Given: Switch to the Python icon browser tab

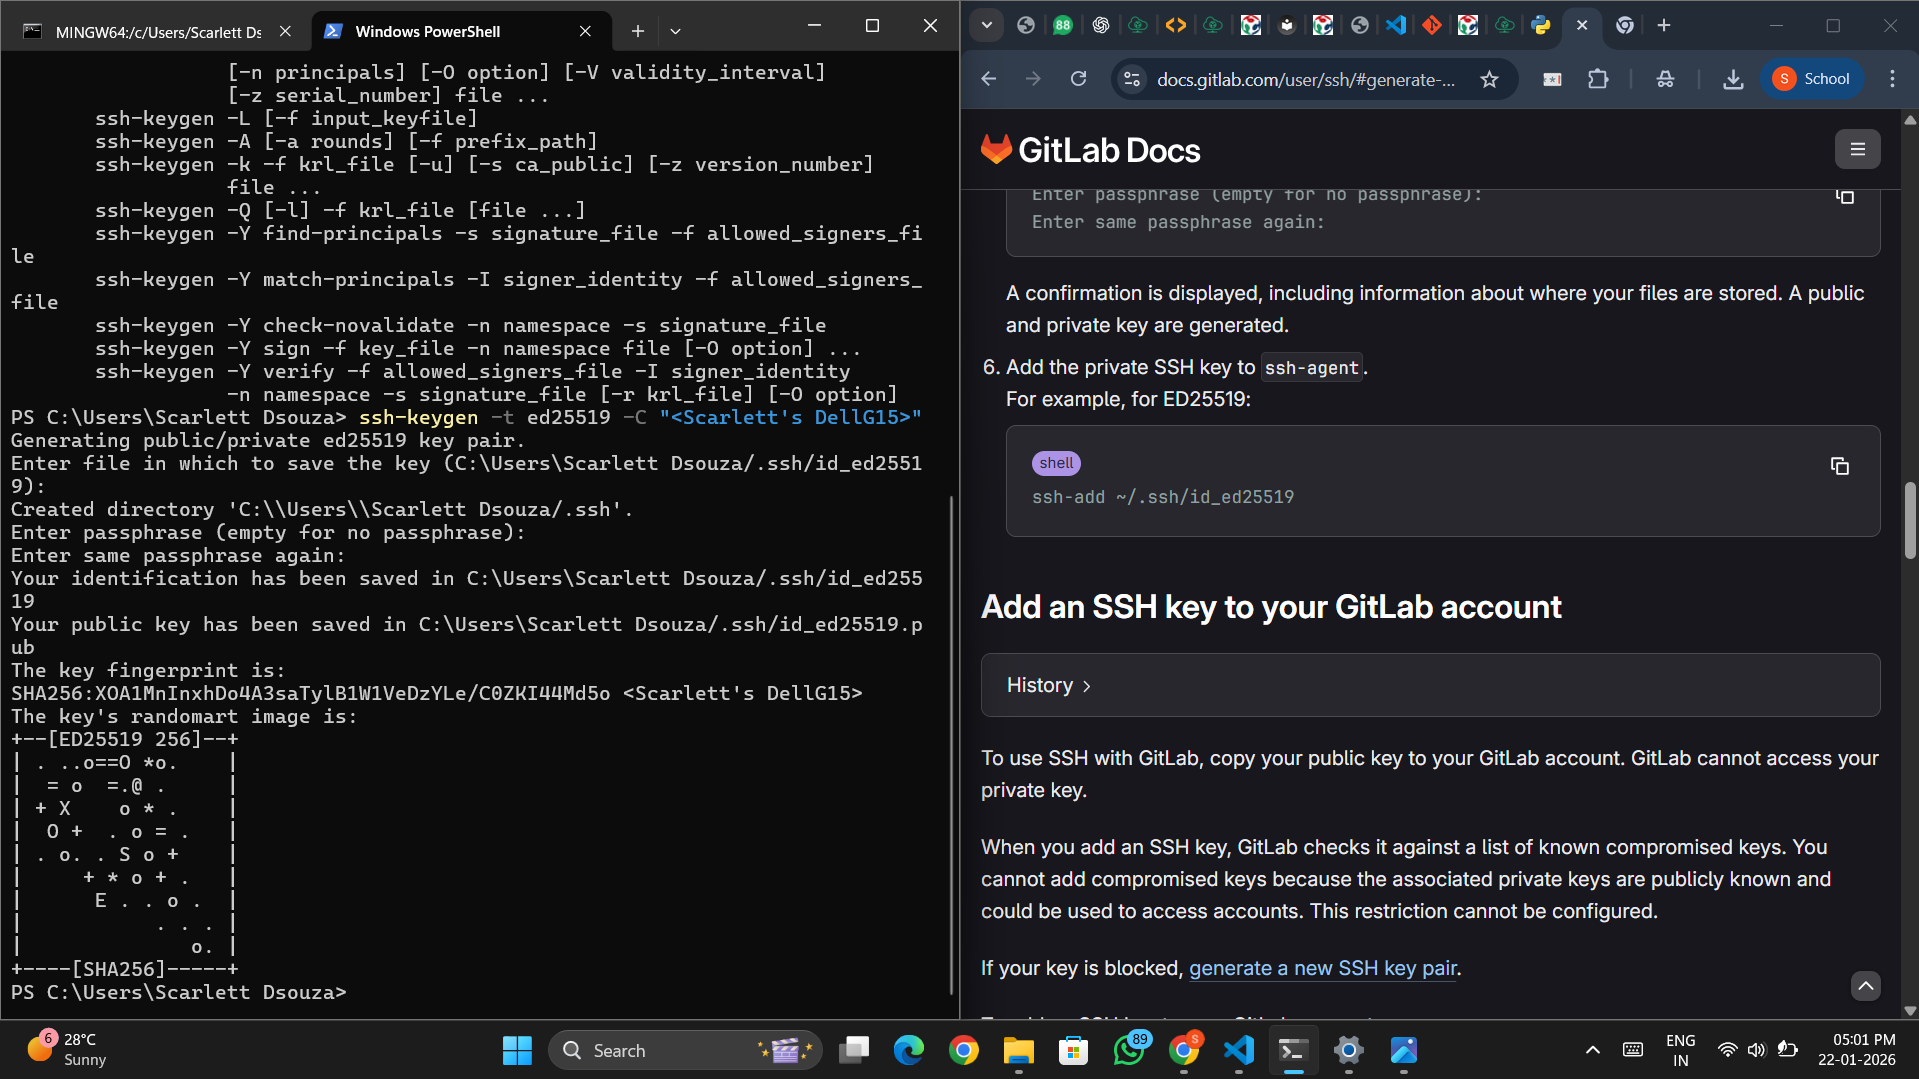Looking at the screenshot, I should click(1541, 26).
